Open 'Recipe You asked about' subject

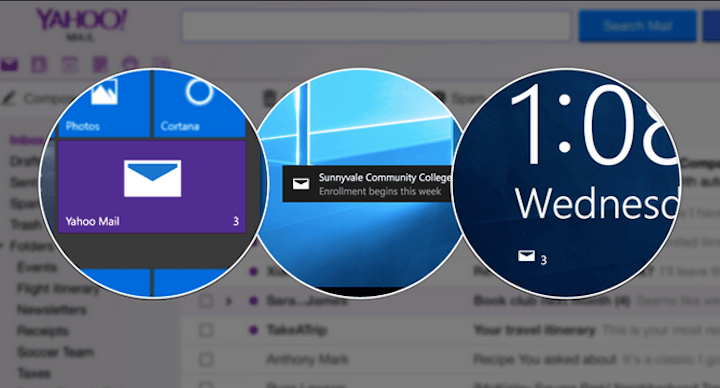click(x=545, y=359)
